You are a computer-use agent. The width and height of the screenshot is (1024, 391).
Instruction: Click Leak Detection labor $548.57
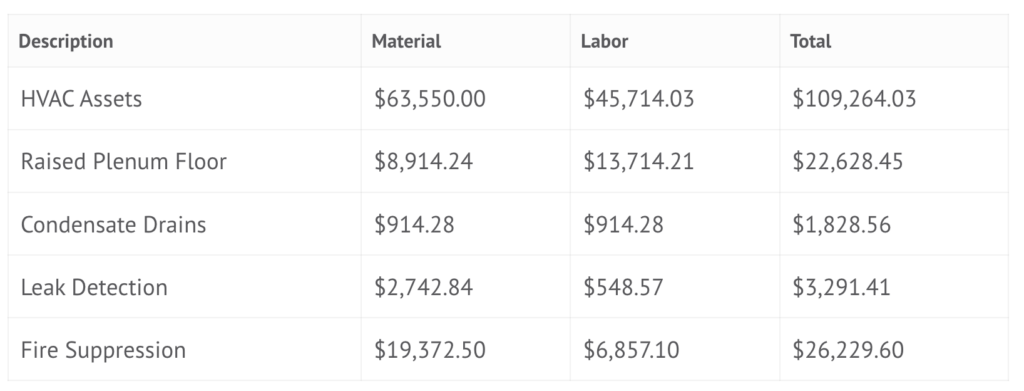click(x=623, y=287)
